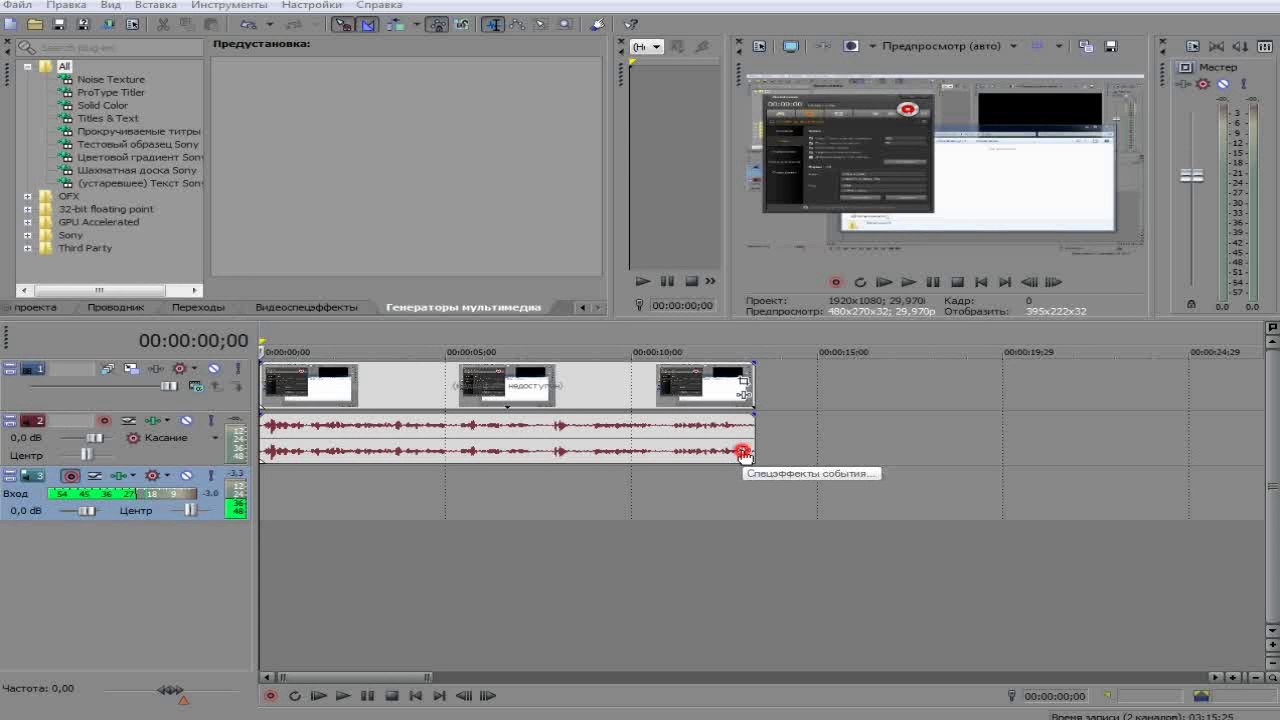Image resolution: width=1280 pixels, height=720 pixels.
Task: Switch to the Переходы tab
Action: (198, 307)
